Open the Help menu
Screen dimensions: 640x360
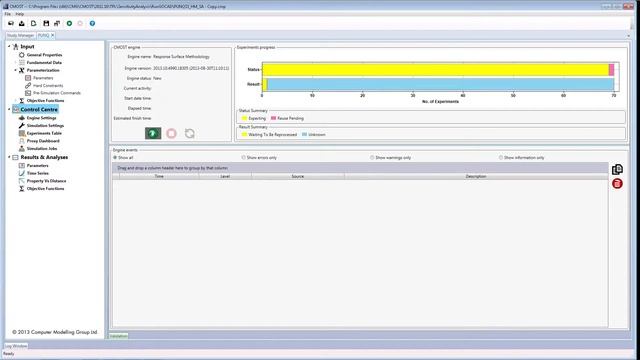coord(20,14)
